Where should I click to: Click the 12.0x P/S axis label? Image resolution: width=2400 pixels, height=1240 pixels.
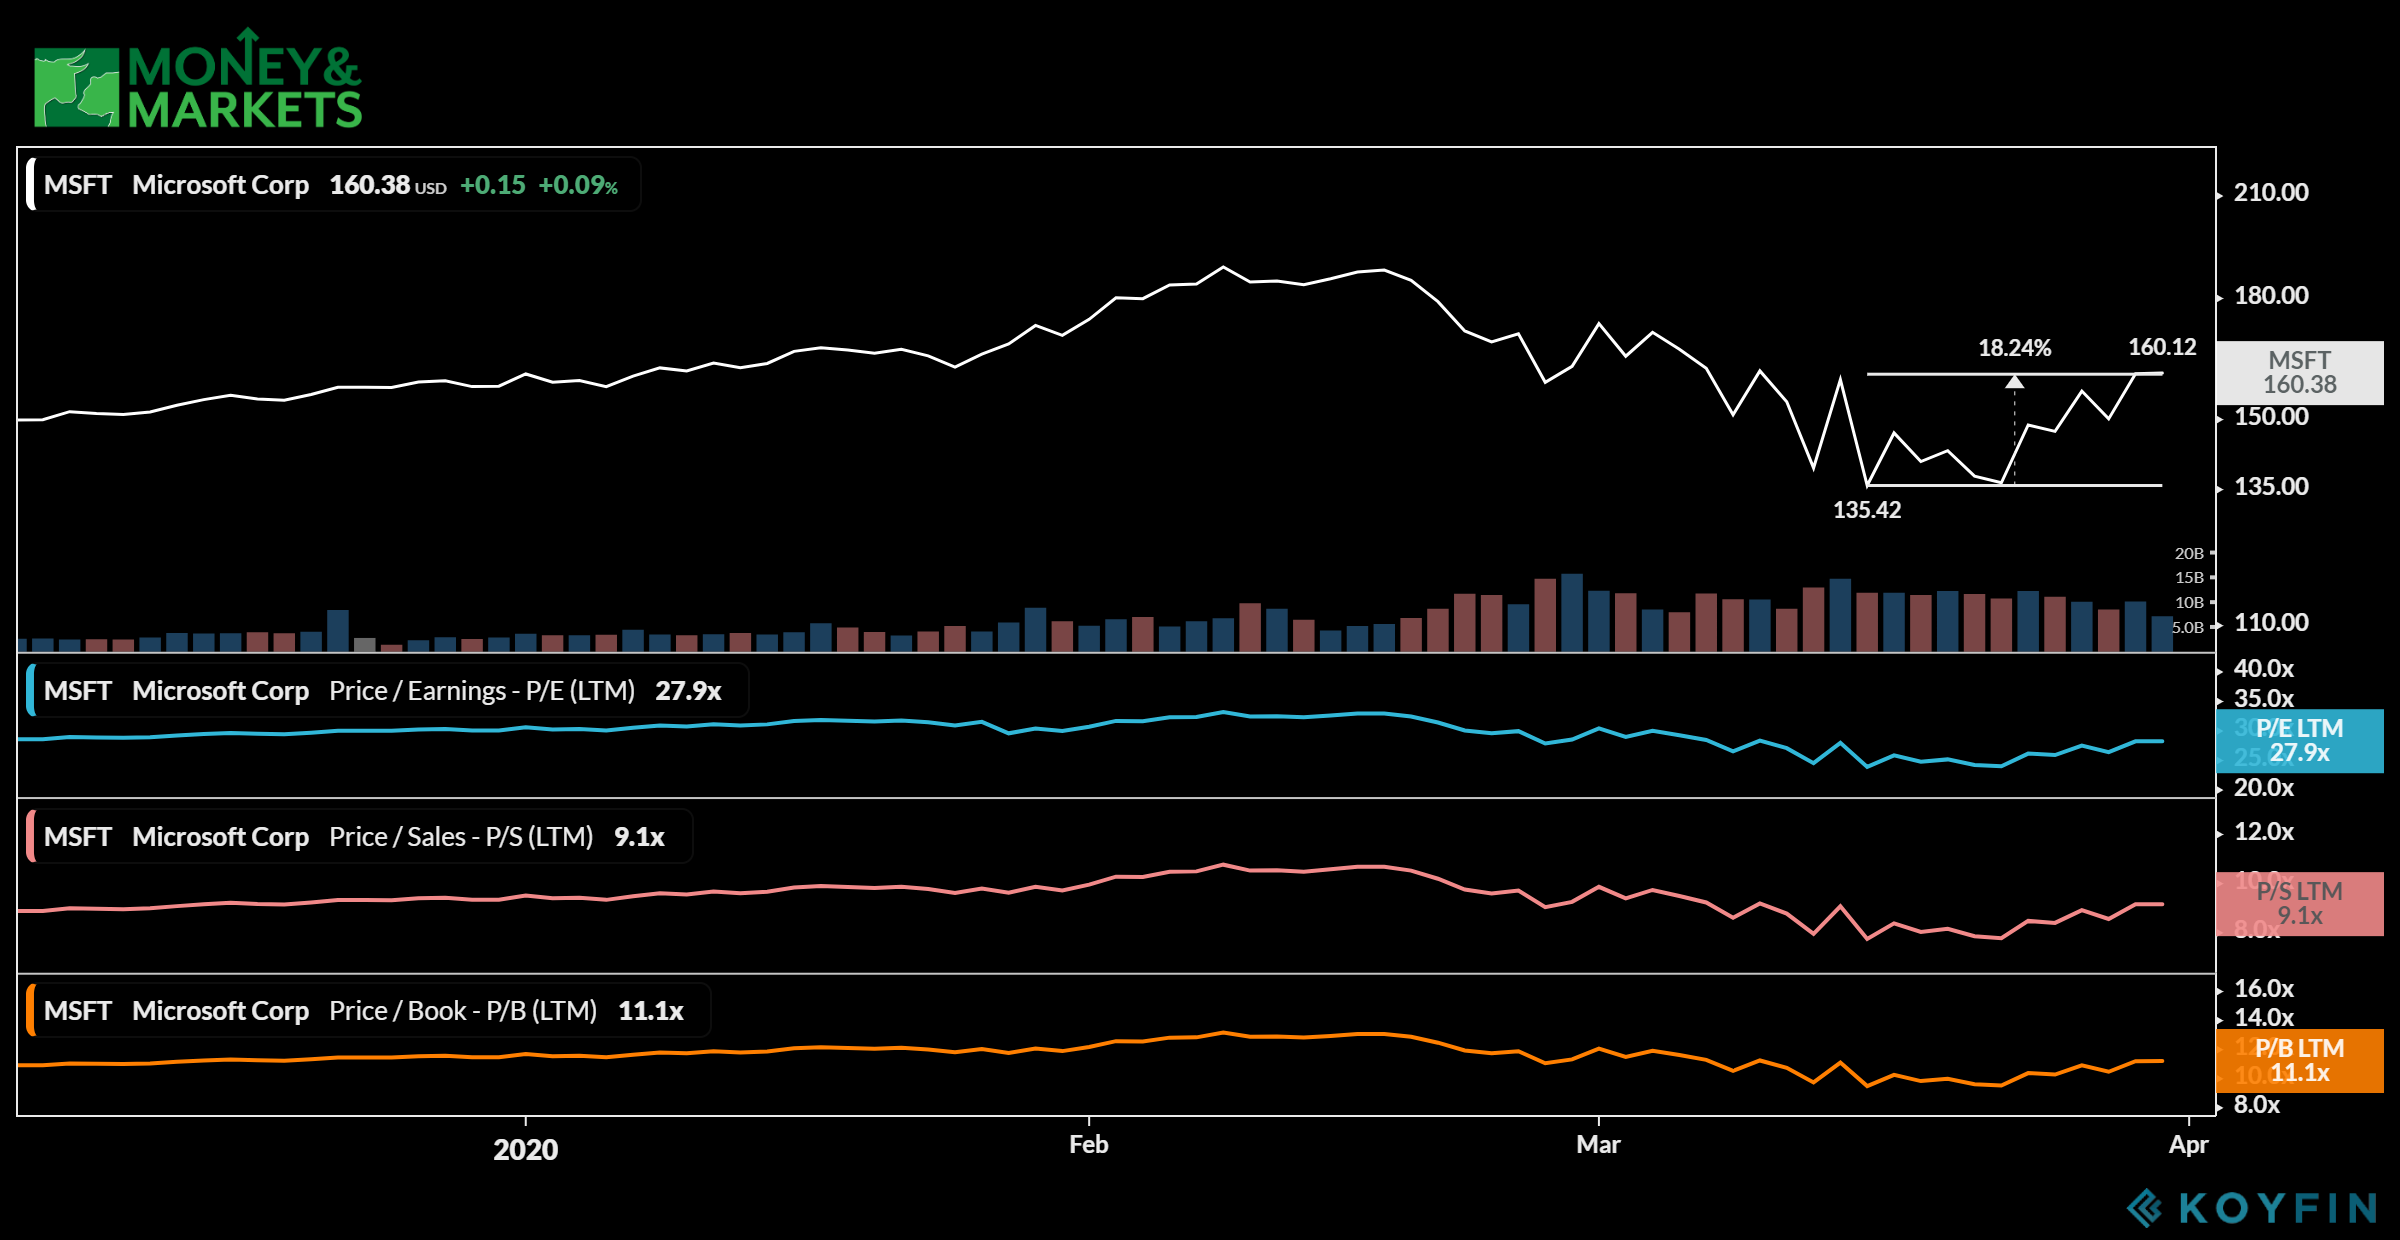[x=2264, y=832]
